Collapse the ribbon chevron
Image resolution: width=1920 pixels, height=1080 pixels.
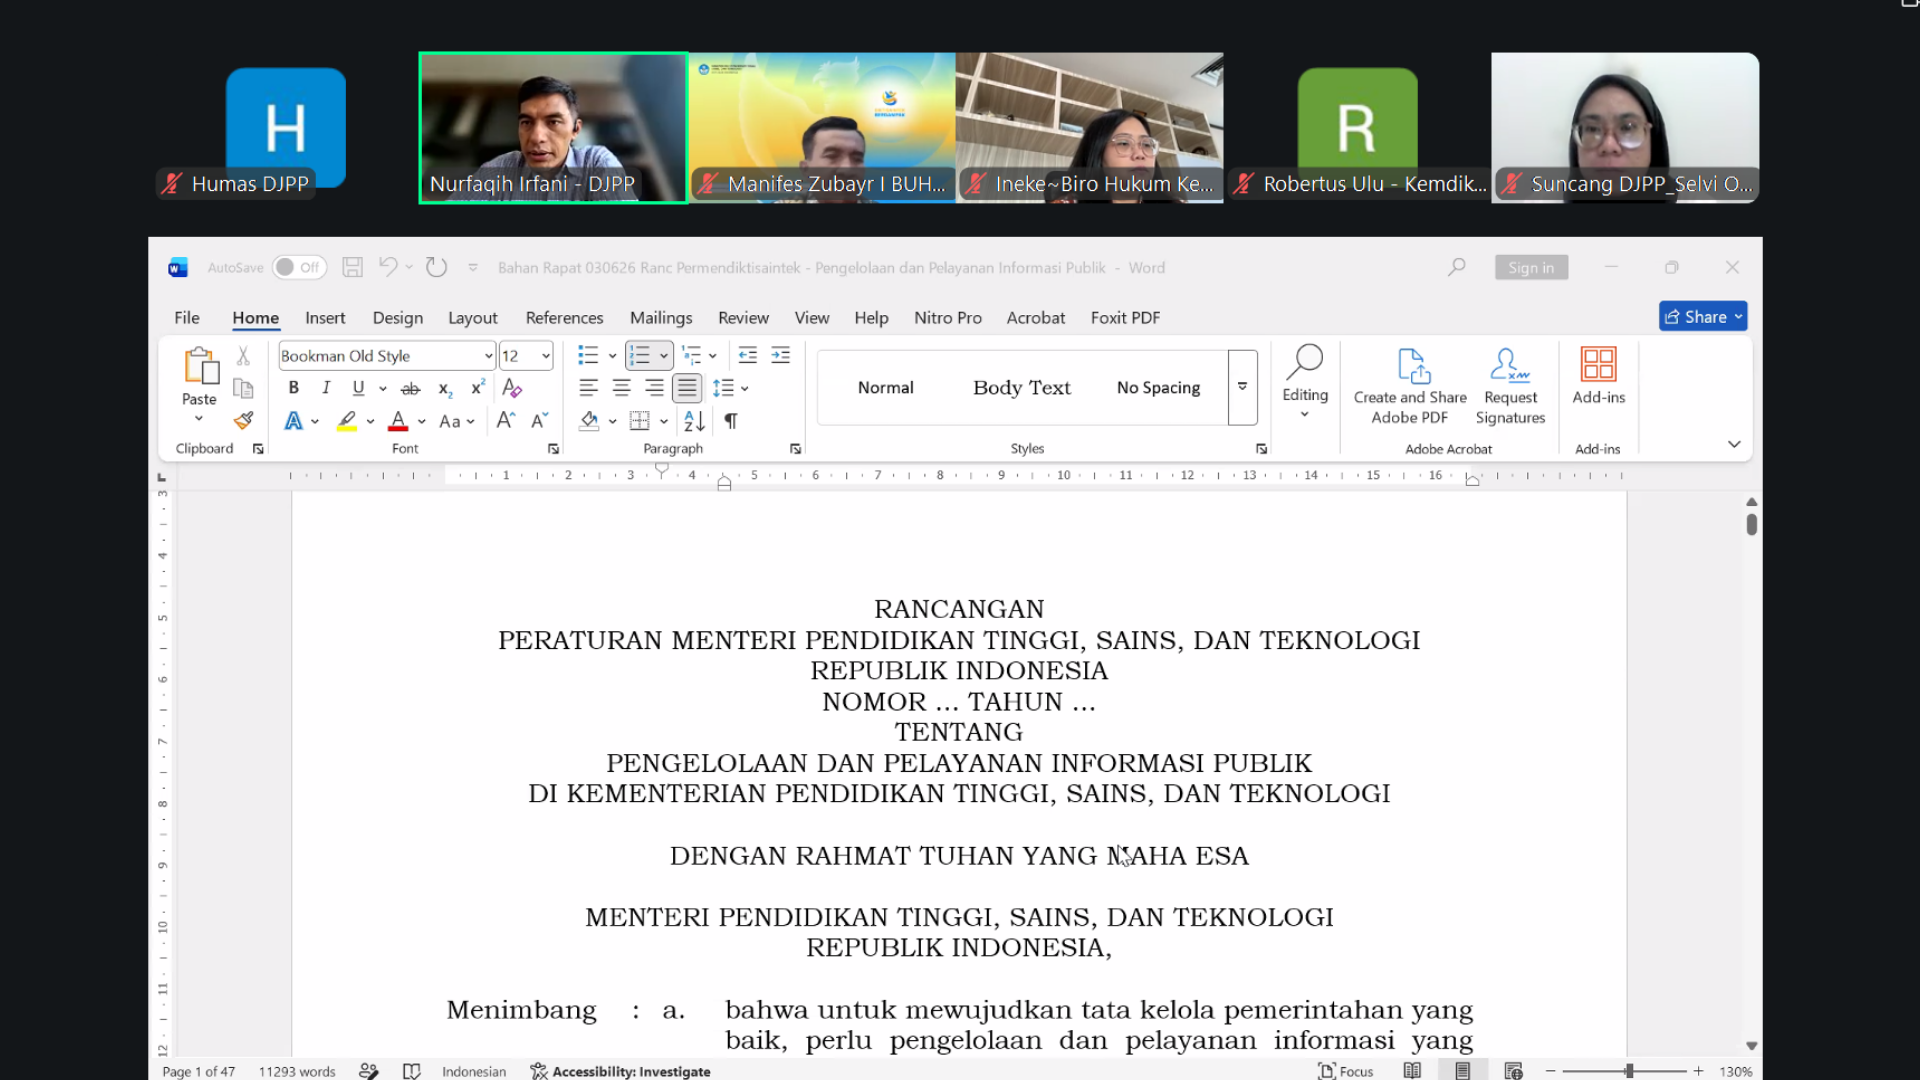coord(1734,444)
